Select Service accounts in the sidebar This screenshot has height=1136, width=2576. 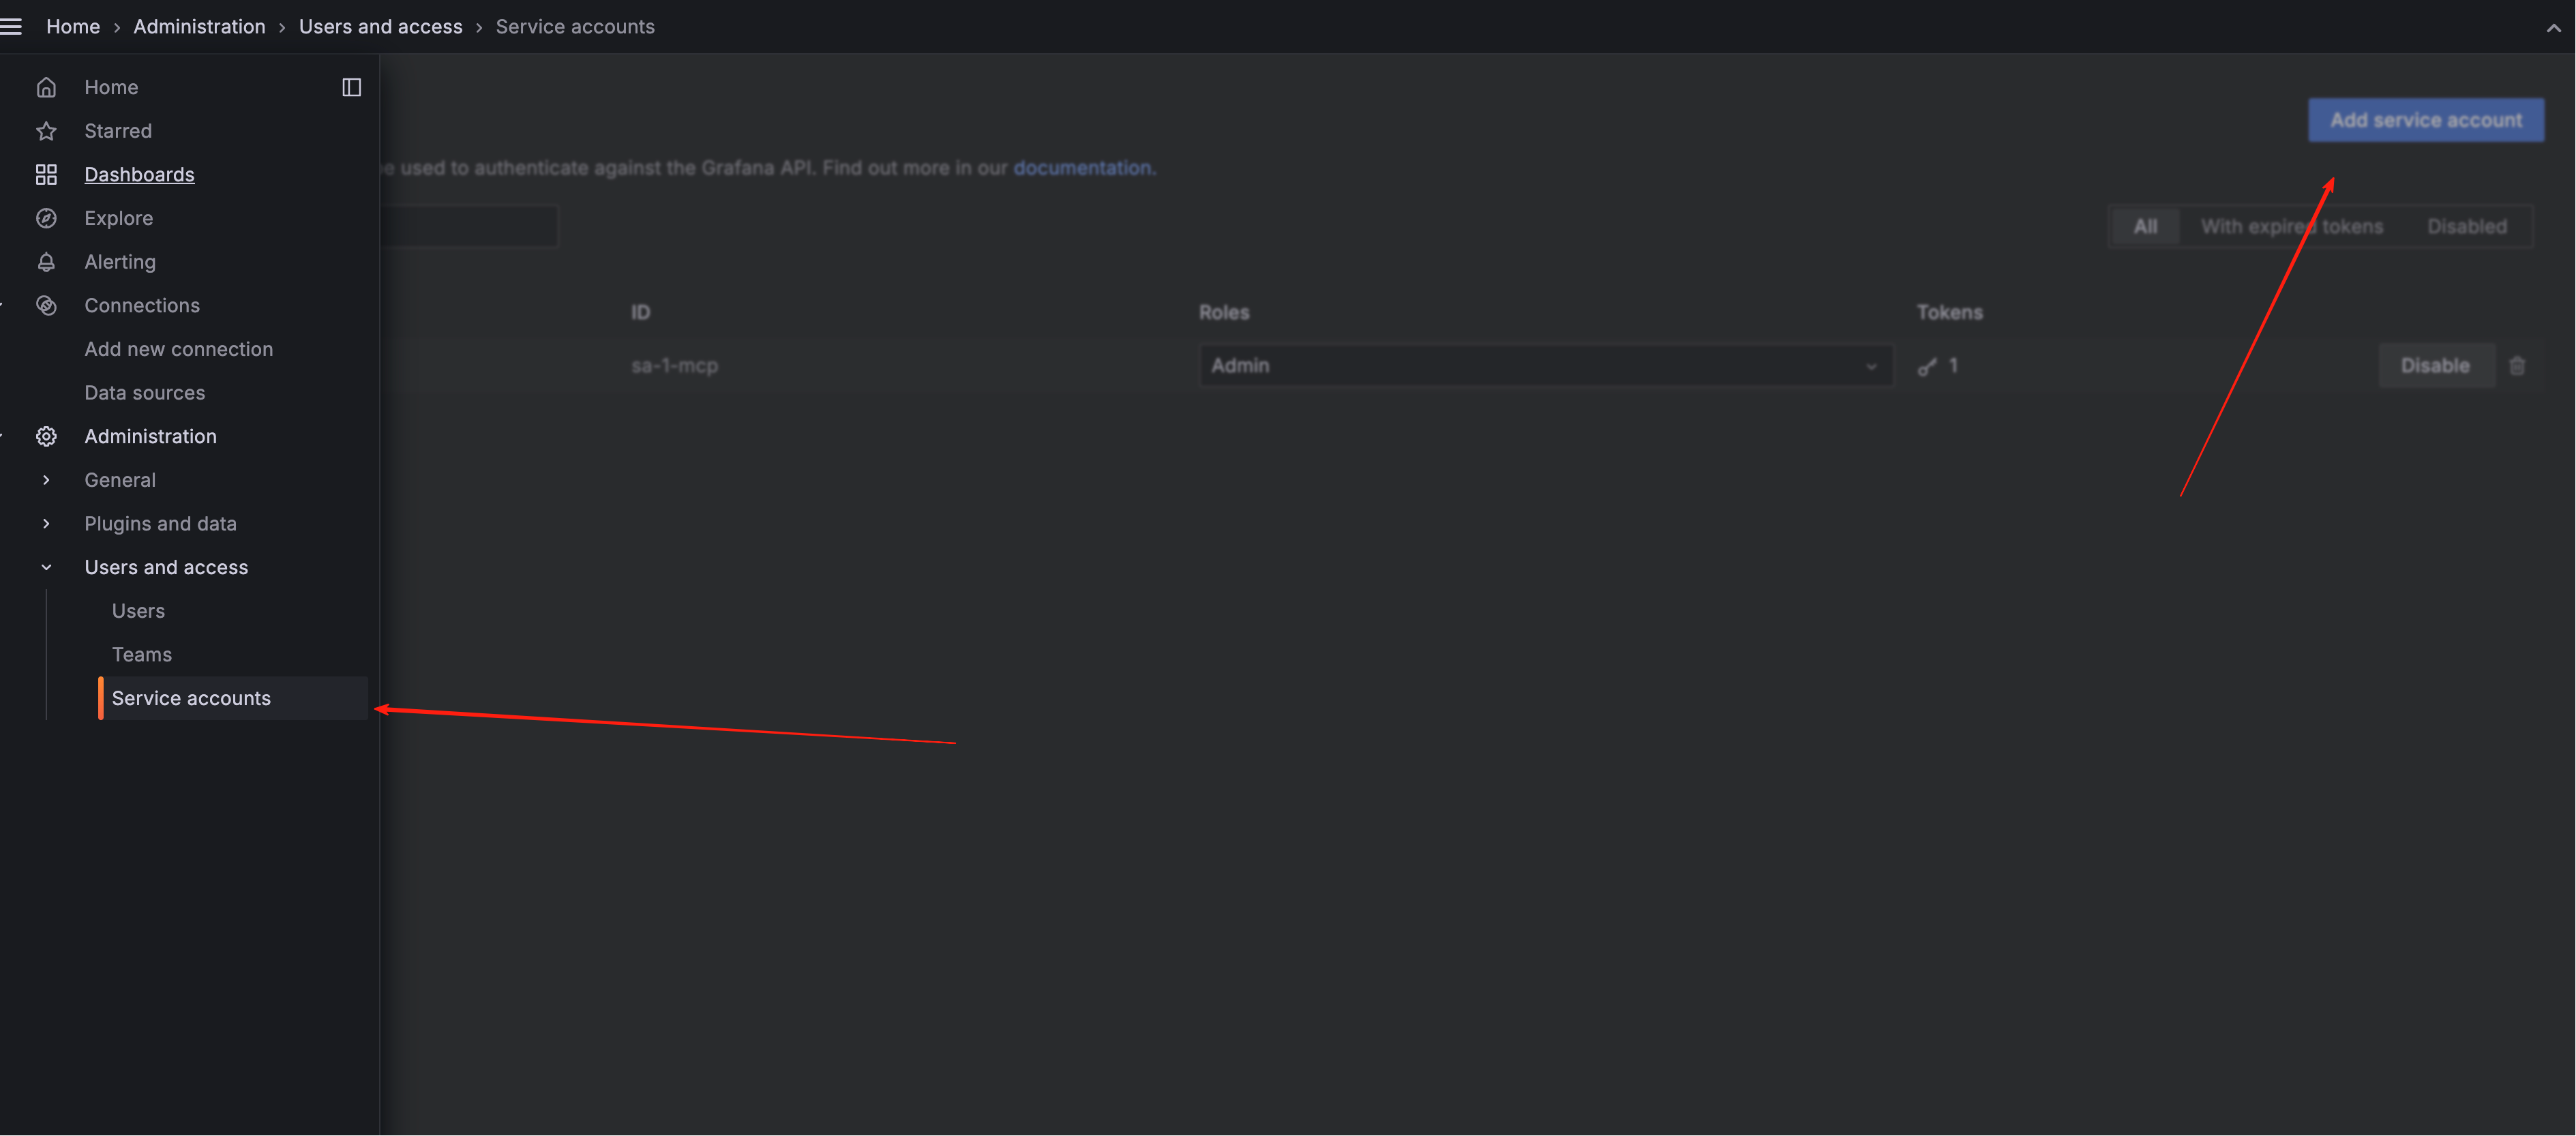[233, 699]
